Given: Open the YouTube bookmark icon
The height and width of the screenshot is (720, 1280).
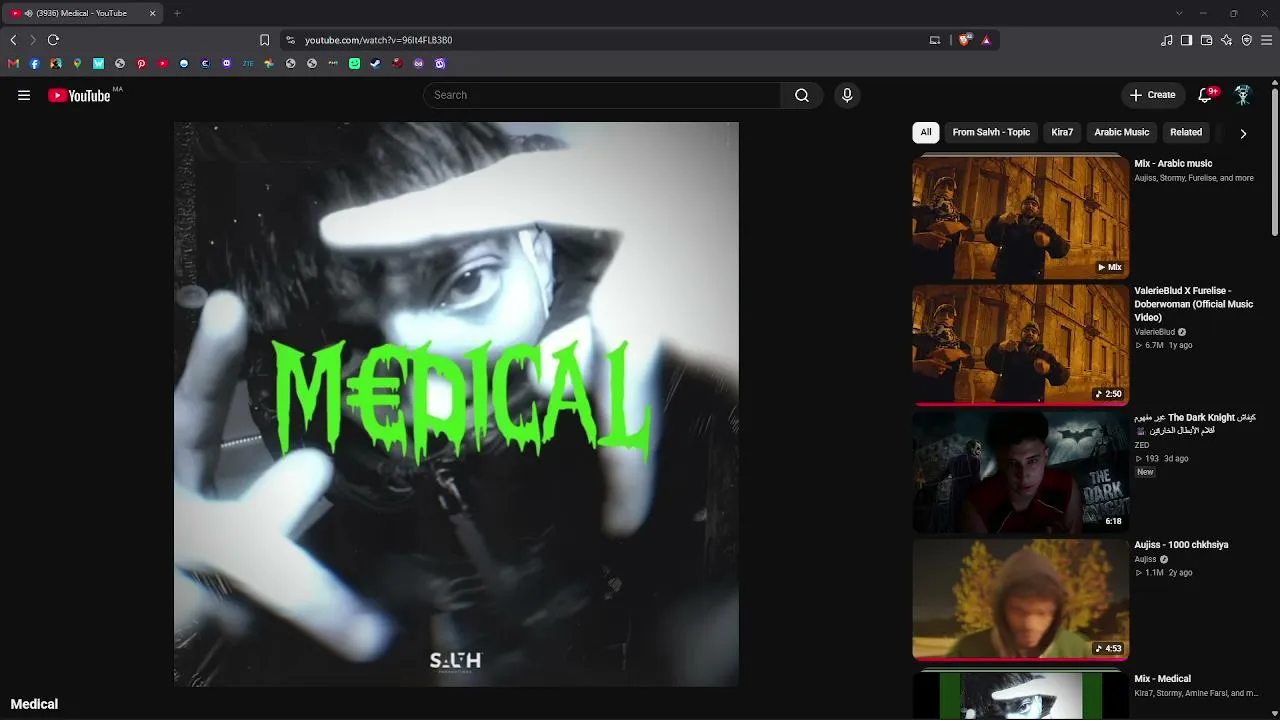Looking at the screenshot, I should pyautogui.click(x=163, y=63).
